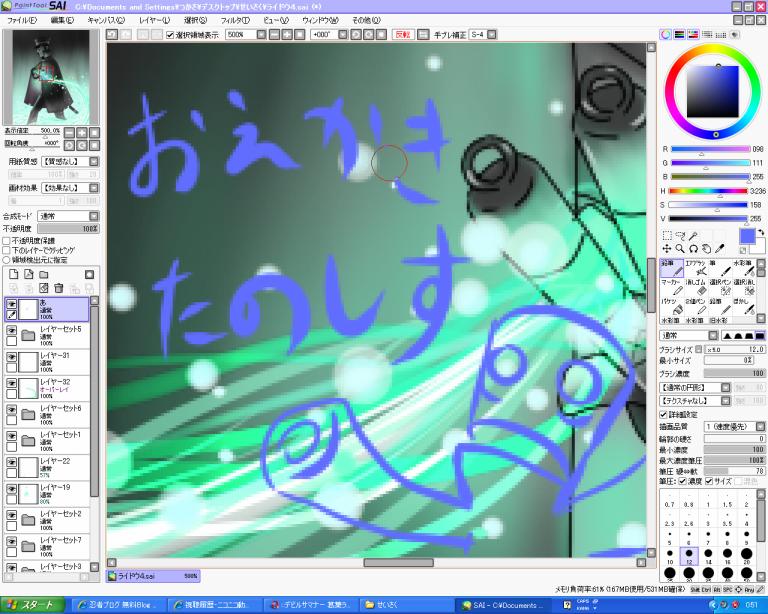Viewport: 768px width, 614px height.
Task: Open the 編集(E) menu
Action: coord(62,20)
